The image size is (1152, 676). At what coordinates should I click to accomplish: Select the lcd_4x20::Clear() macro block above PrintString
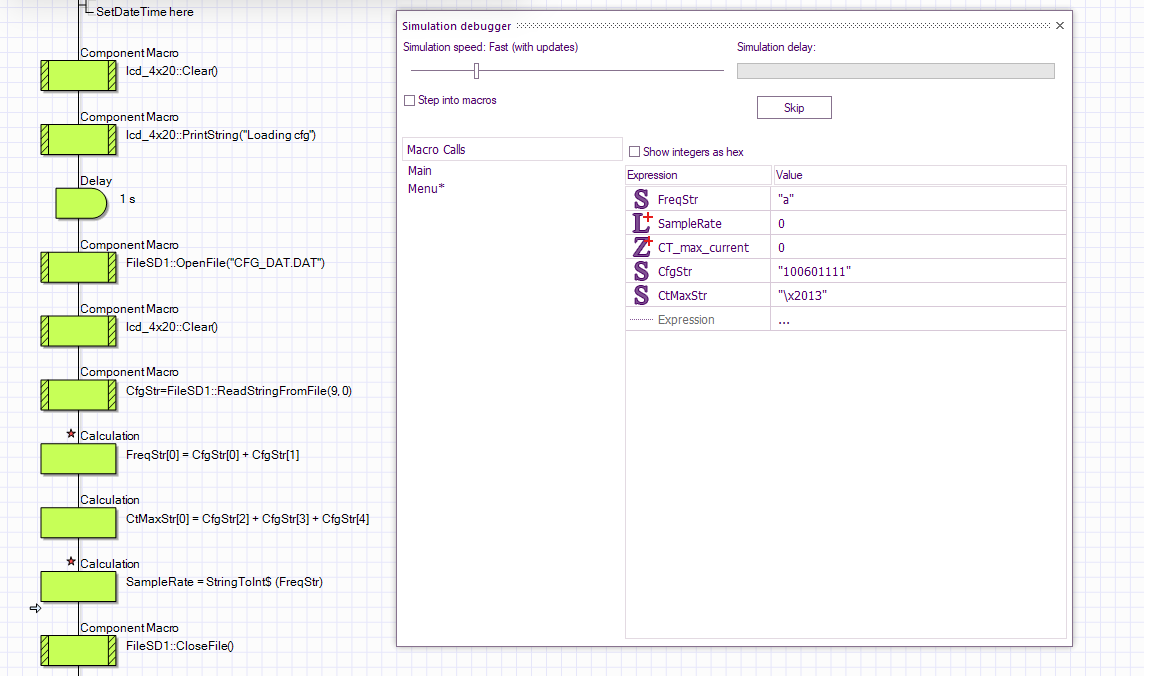click(79, 76)
